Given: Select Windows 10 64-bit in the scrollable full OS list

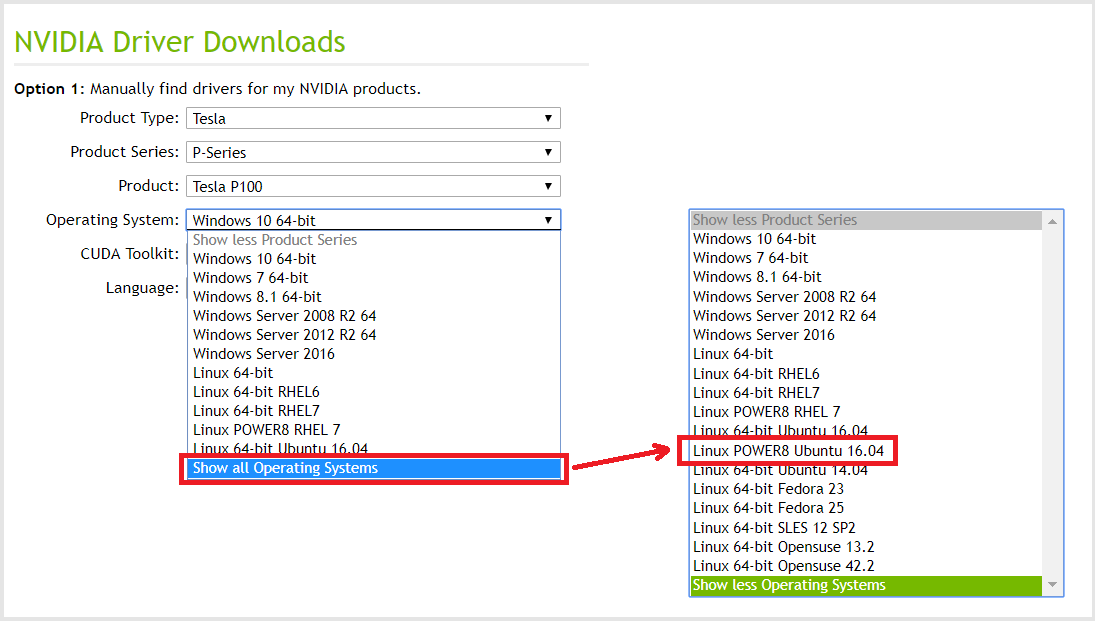Looking at the screenshot, I should tap(866, 239).
